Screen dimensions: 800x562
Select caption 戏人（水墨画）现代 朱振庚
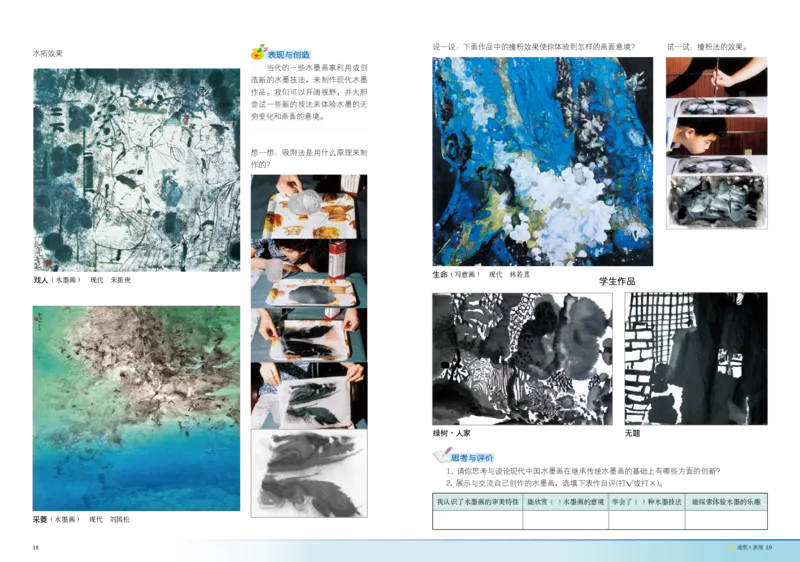tap(82, 280)
